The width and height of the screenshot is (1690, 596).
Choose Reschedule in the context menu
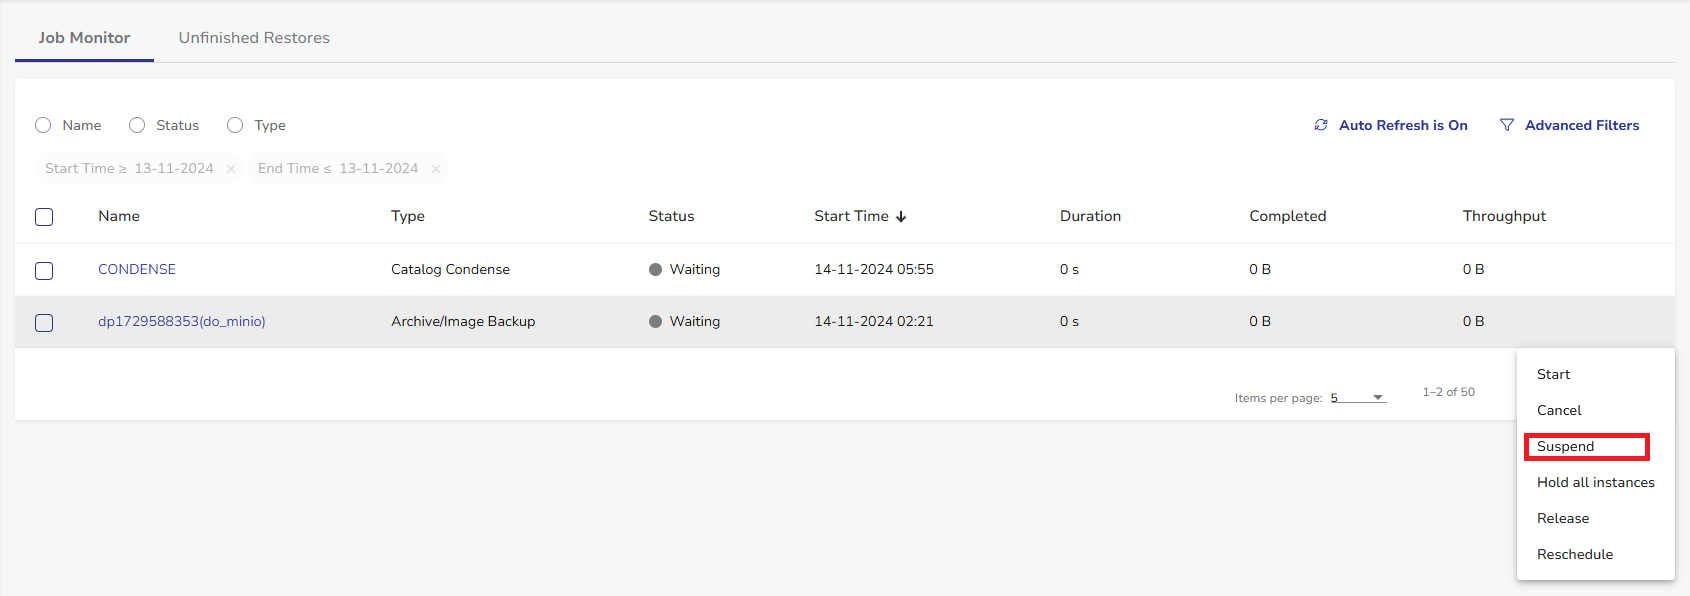1575,555
